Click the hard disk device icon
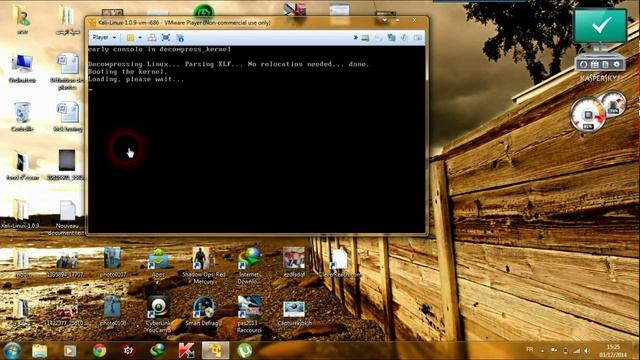Image resolution: width=640 pixels, height=360 pixels. coord(365,38)
